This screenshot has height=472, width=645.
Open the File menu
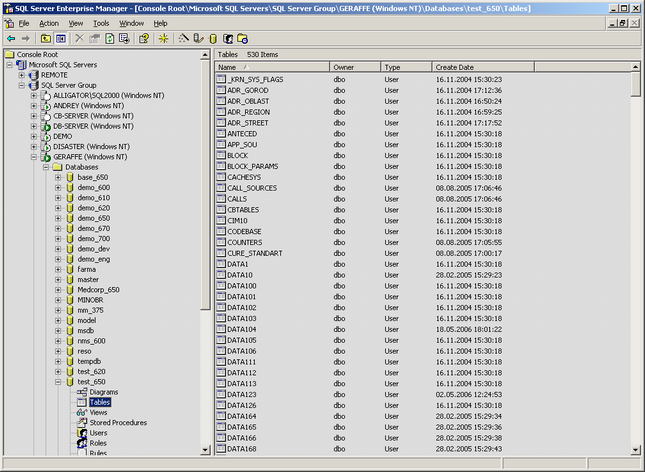[x=24, y=23]
